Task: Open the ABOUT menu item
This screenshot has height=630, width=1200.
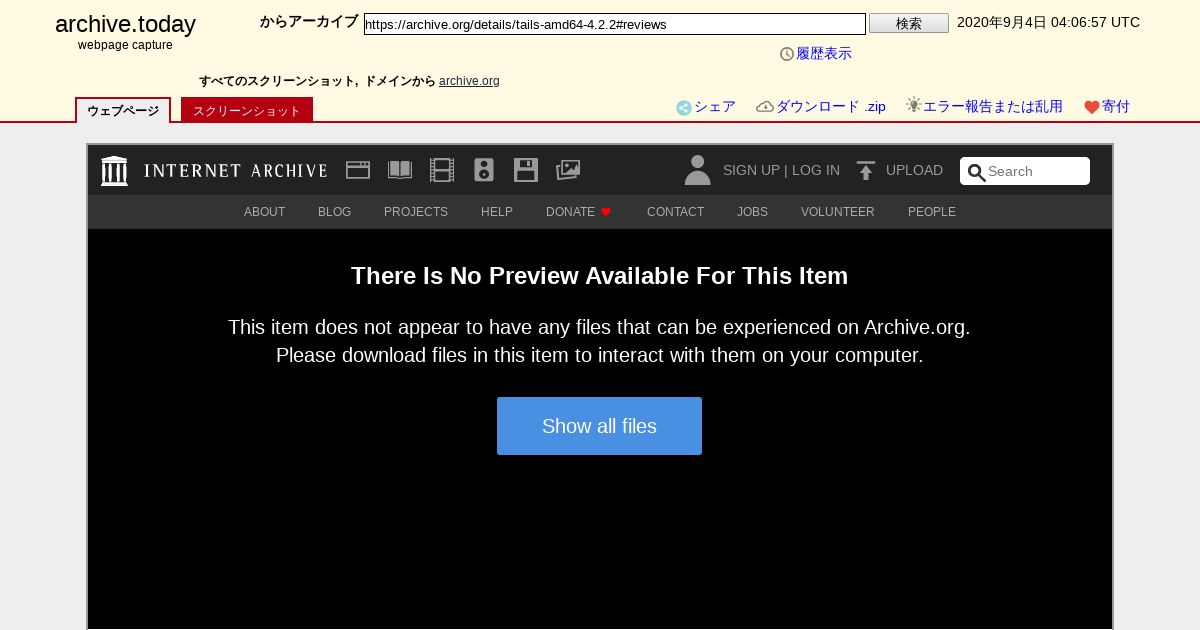Action: coord(265,212)
